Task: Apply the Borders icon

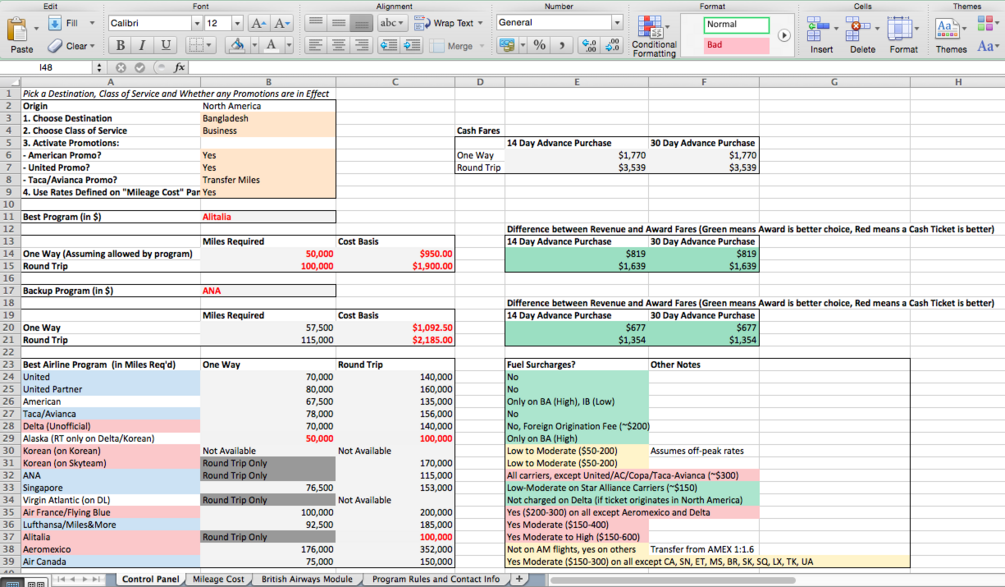Action: 196,45
